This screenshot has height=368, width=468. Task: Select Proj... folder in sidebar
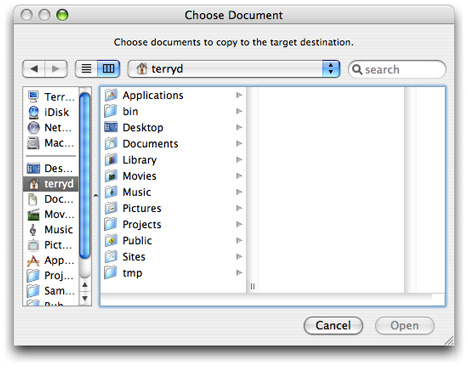click(52, 275)
